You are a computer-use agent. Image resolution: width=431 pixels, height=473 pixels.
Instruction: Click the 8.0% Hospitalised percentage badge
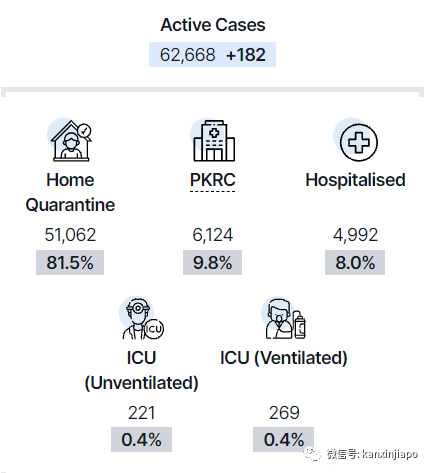(355, 262)
